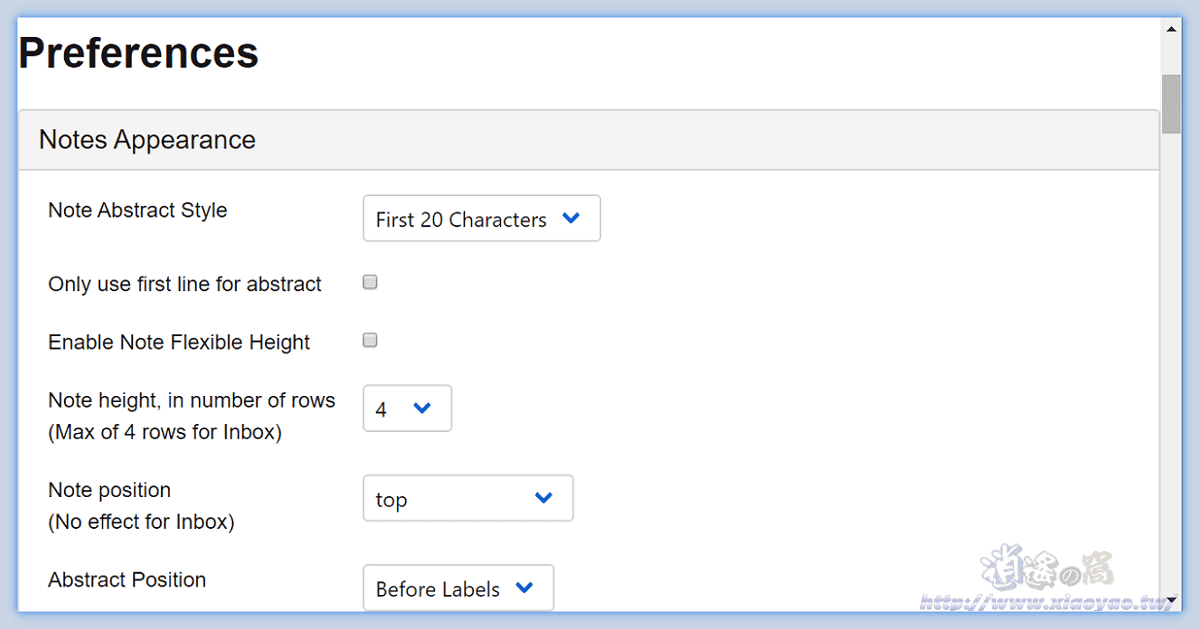This screenshot has width=1200, height=629.
Task: Click the scrollbar up arrow
Action: pos(1171,30)
